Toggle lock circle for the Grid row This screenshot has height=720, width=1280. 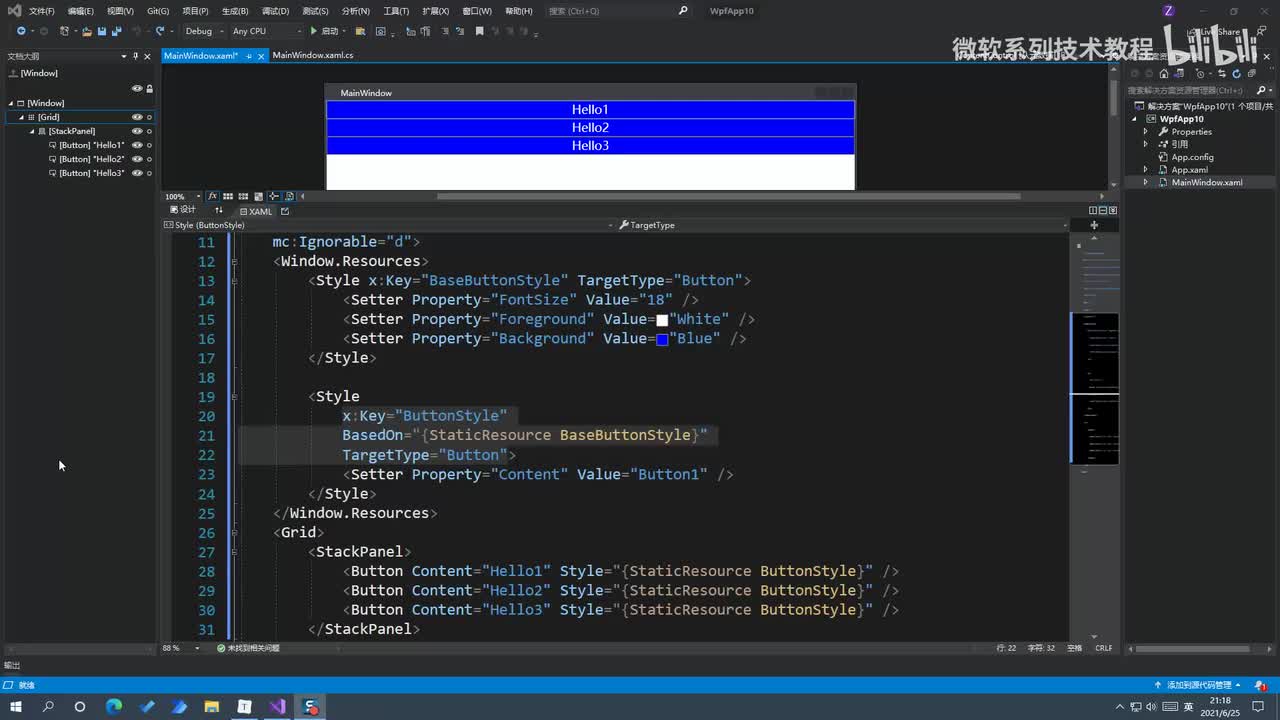tap(149, 117)
